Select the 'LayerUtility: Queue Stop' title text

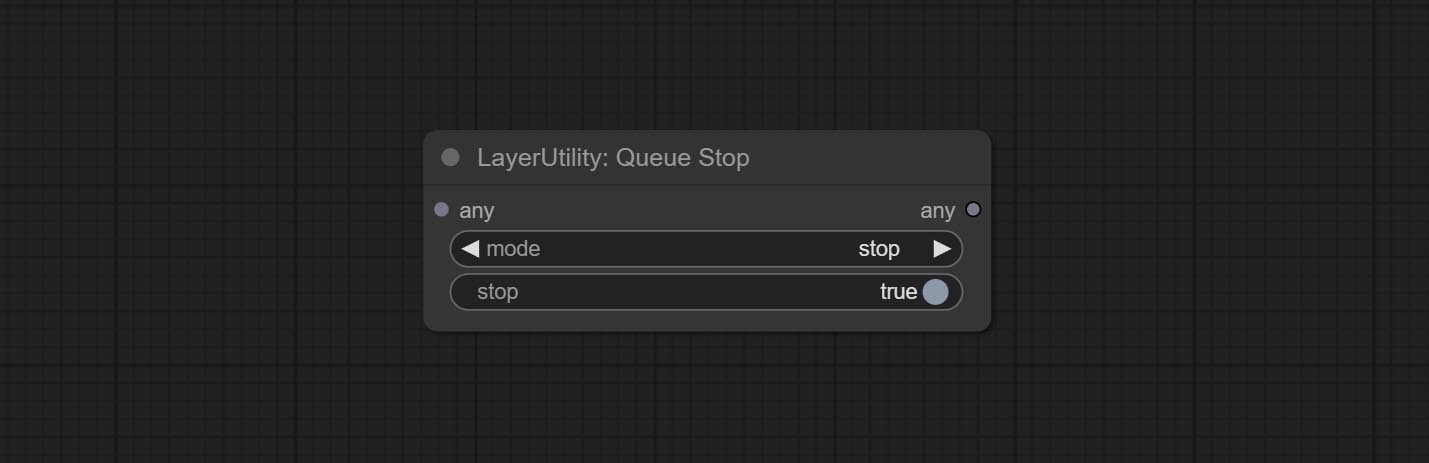[613, 158]
